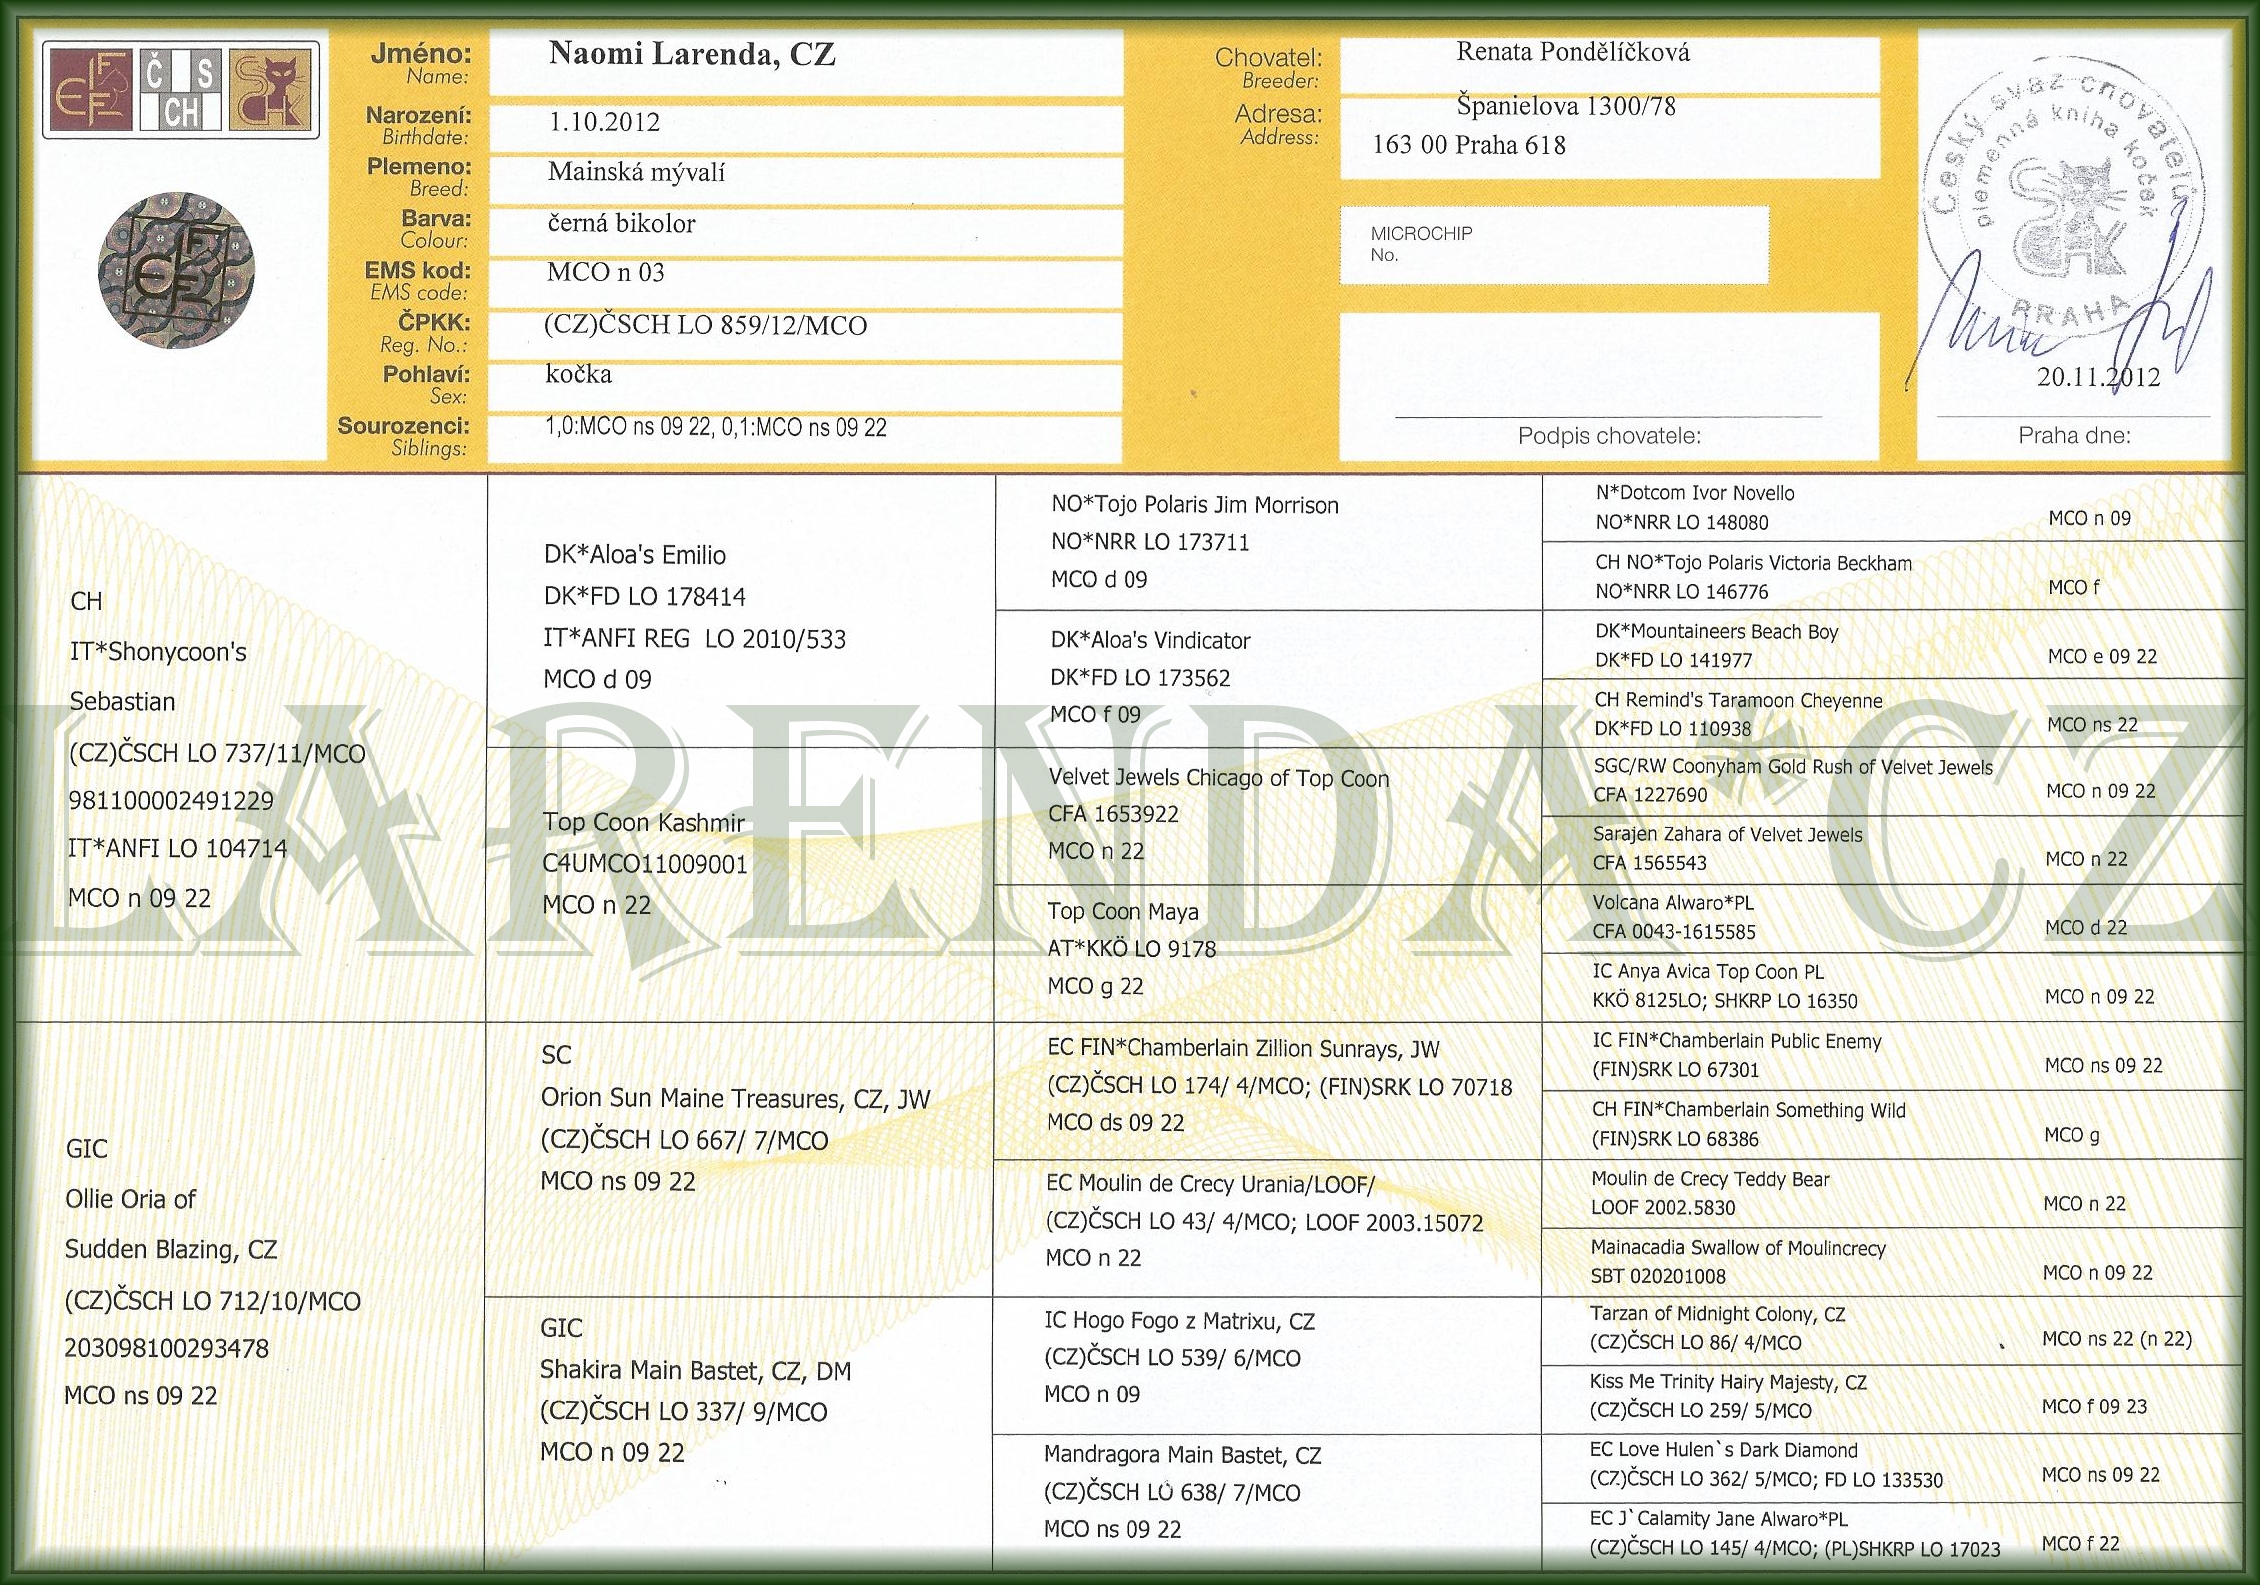Click sire registration 'IT*ANFI LO 104714'

(178, 849)
